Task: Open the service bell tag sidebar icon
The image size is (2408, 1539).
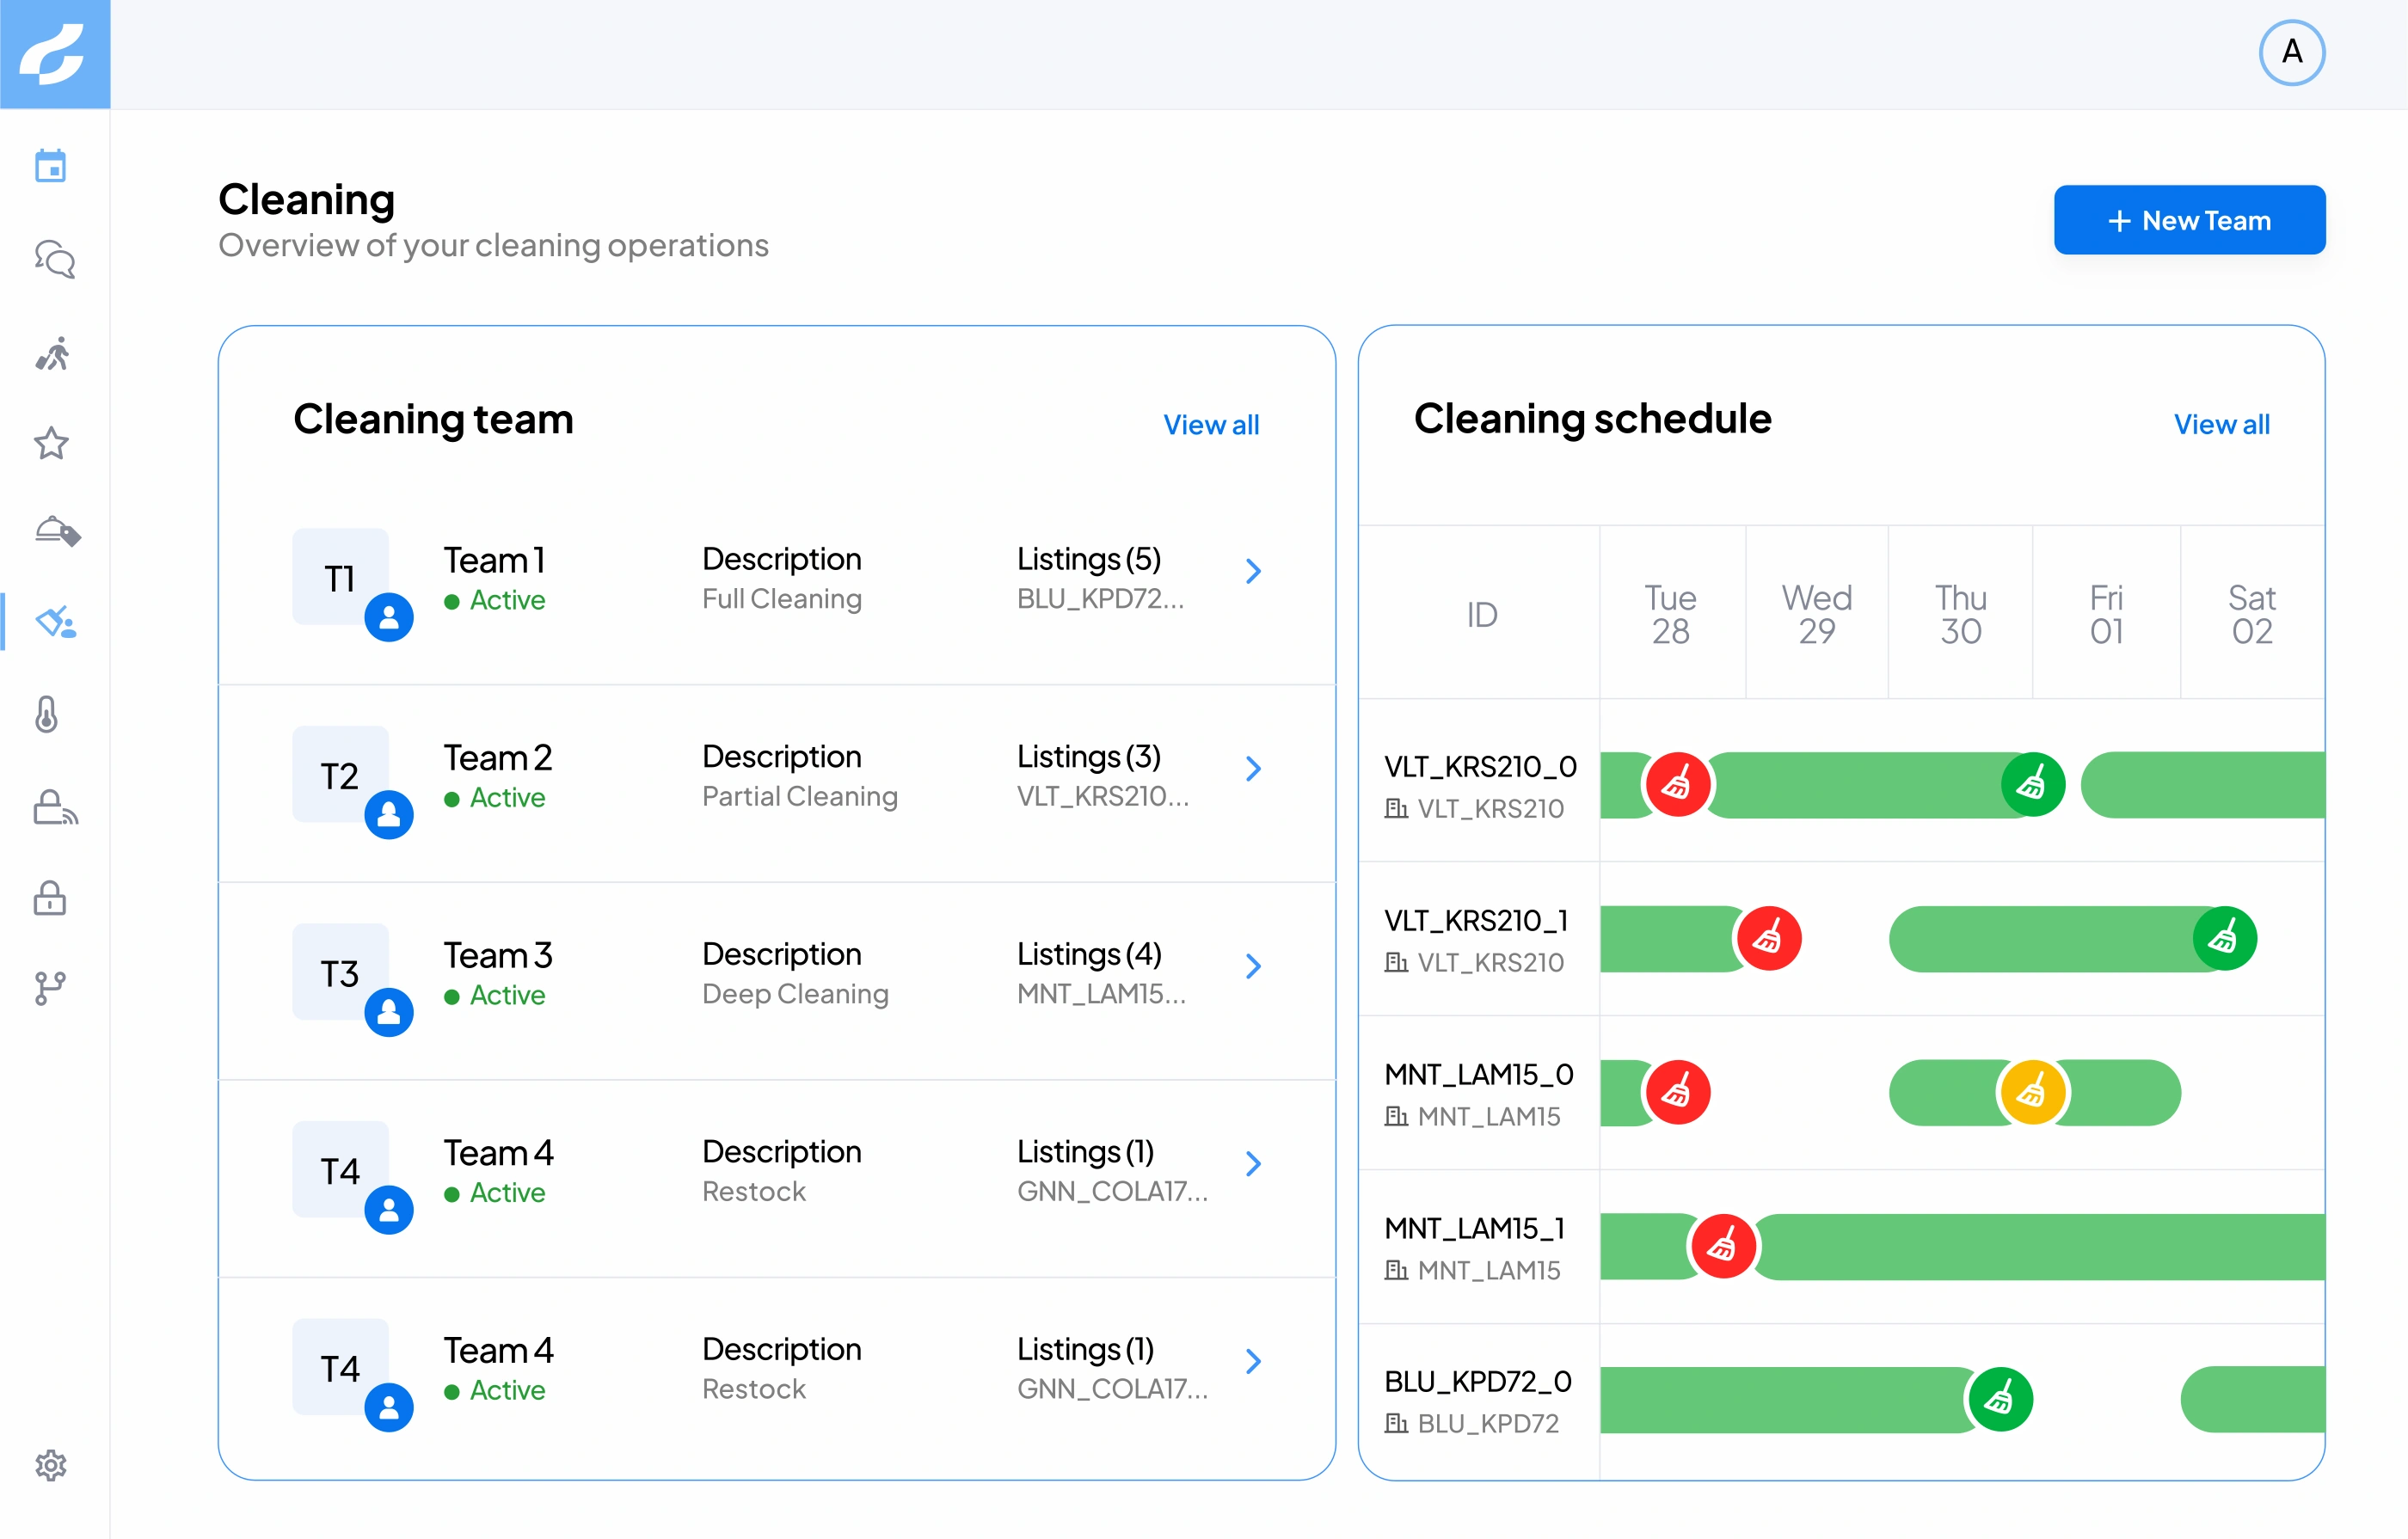Action: point(57,531)
